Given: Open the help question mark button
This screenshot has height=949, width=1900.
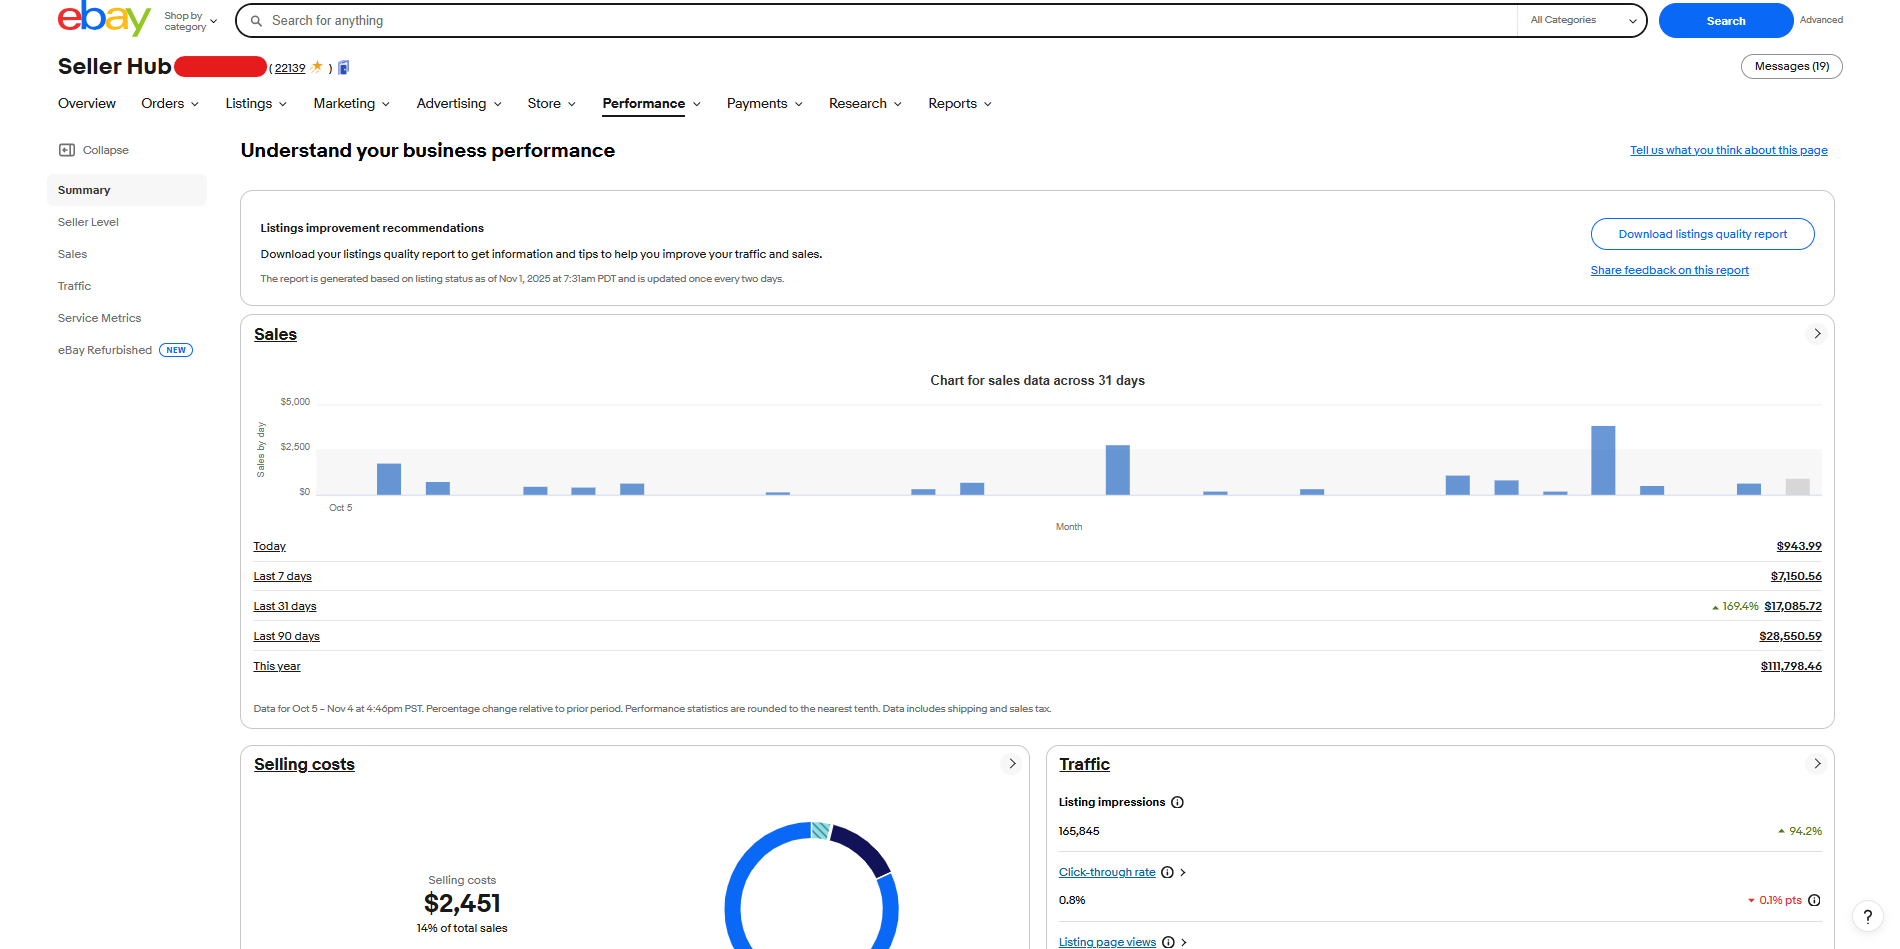Looking at the screenshot, I should click(x=1867, y=916).
